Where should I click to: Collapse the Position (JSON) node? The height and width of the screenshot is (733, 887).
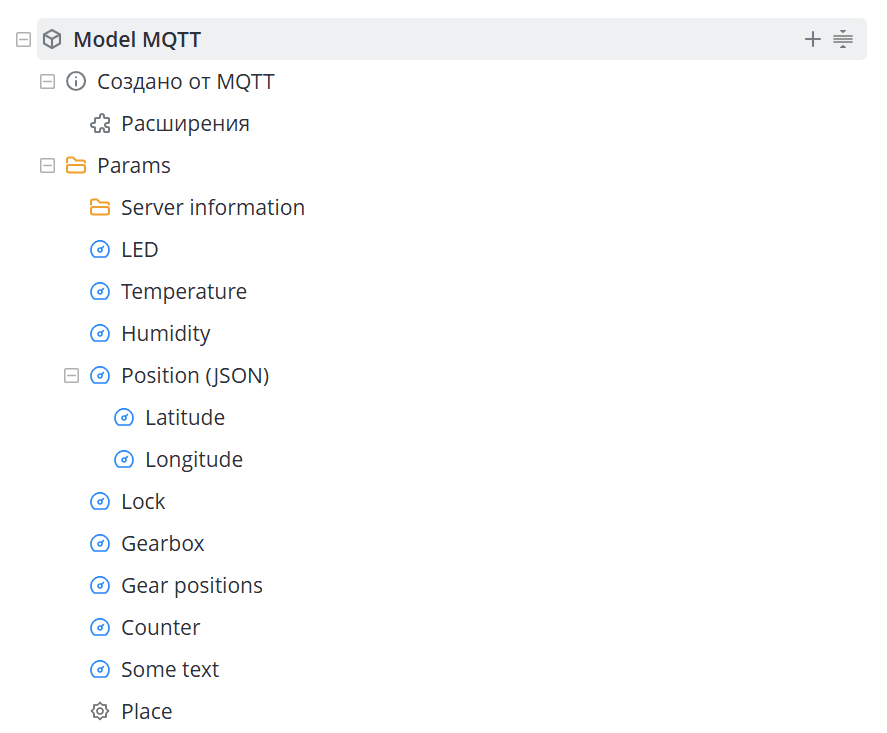point(71,376)
